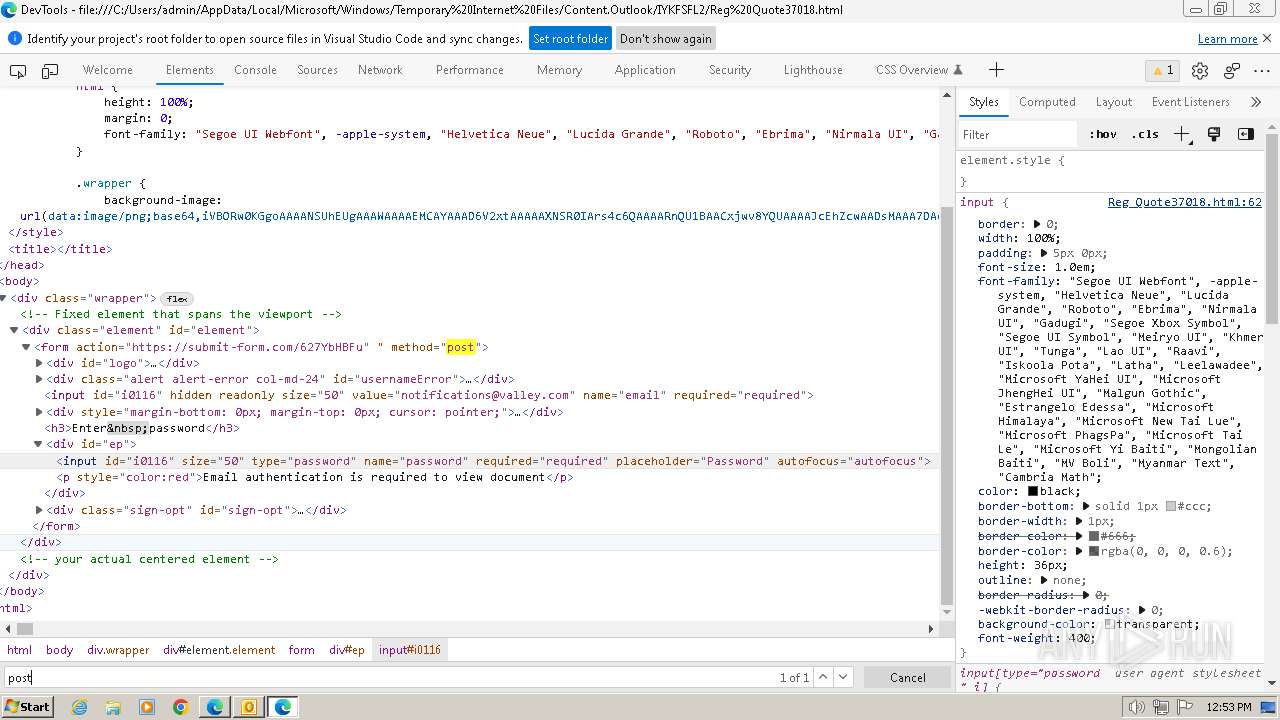
Task: Open the send feedback icon
Action: [1232, 70]
